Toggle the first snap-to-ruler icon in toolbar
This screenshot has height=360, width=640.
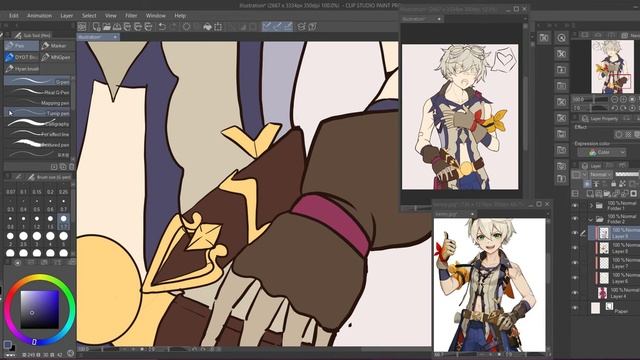(267, 27)
